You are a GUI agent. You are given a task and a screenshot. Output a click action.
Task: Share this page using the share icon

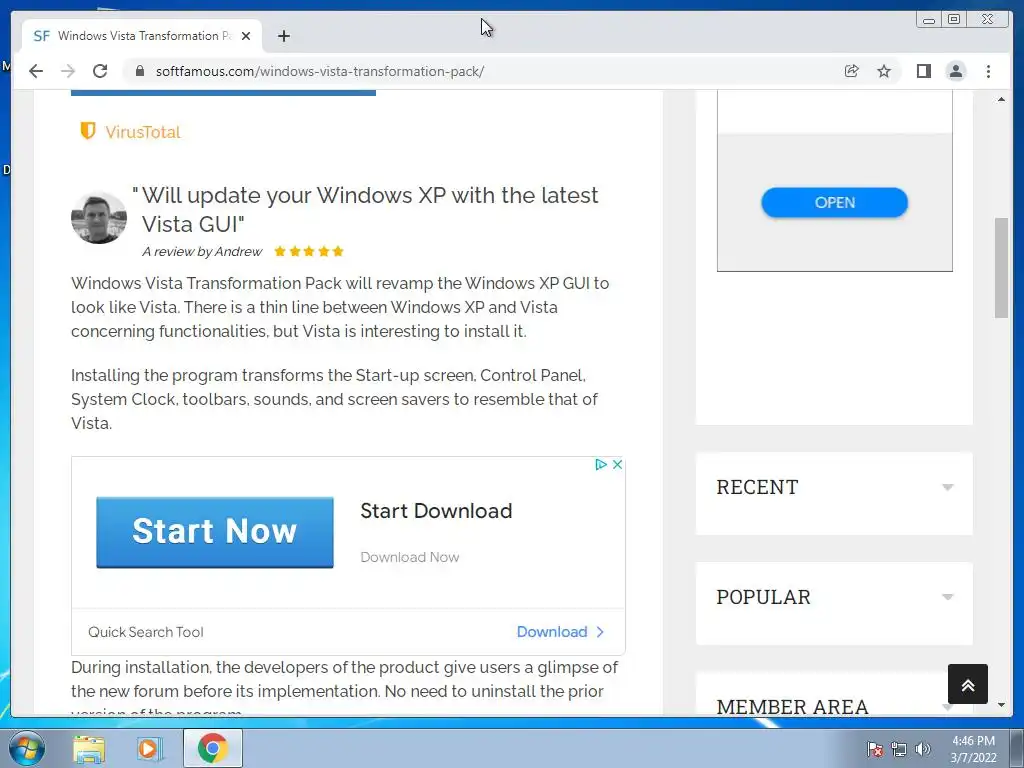pos(852,71)
